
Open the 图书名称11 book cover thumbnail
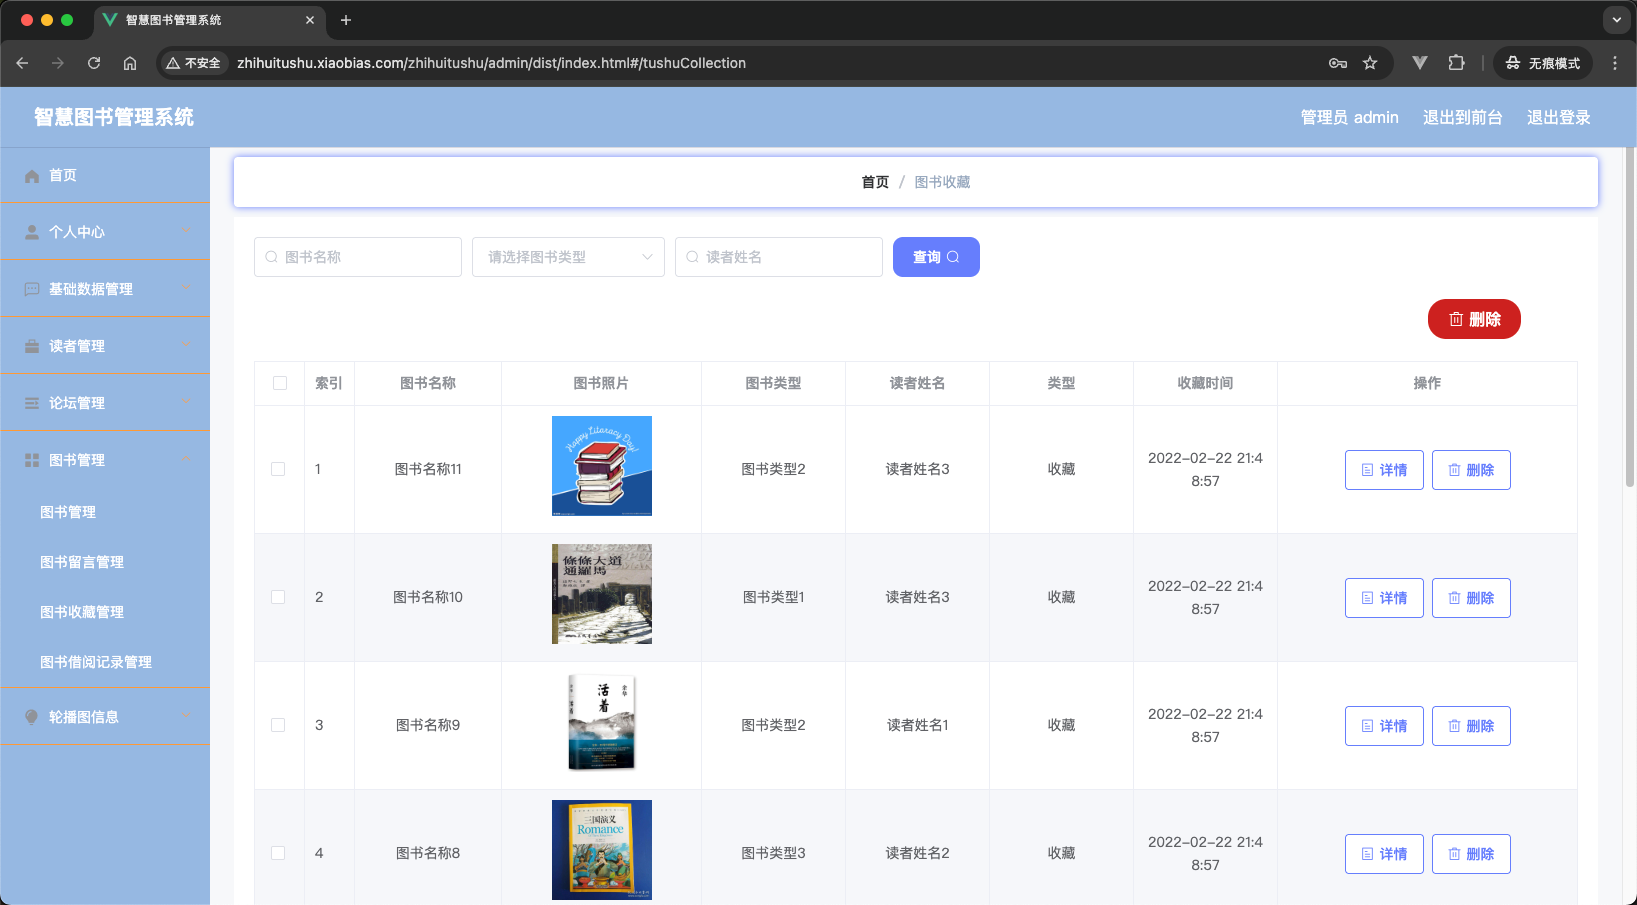pyautogui.click(x=602, y=466)
